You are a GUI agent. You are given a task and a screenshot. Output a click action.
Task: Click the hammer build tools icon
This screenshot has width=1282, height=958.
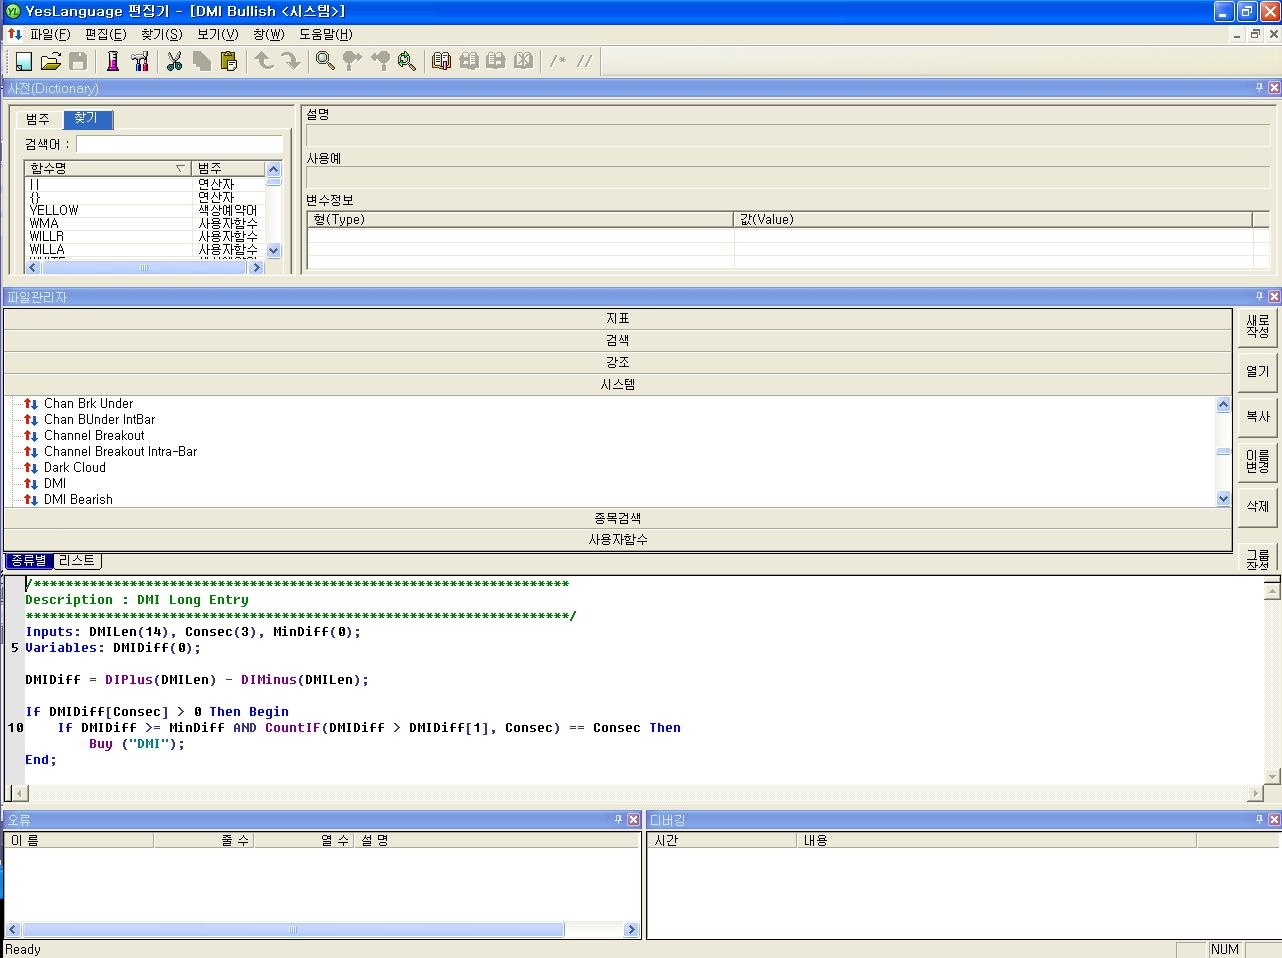(140, 61)
